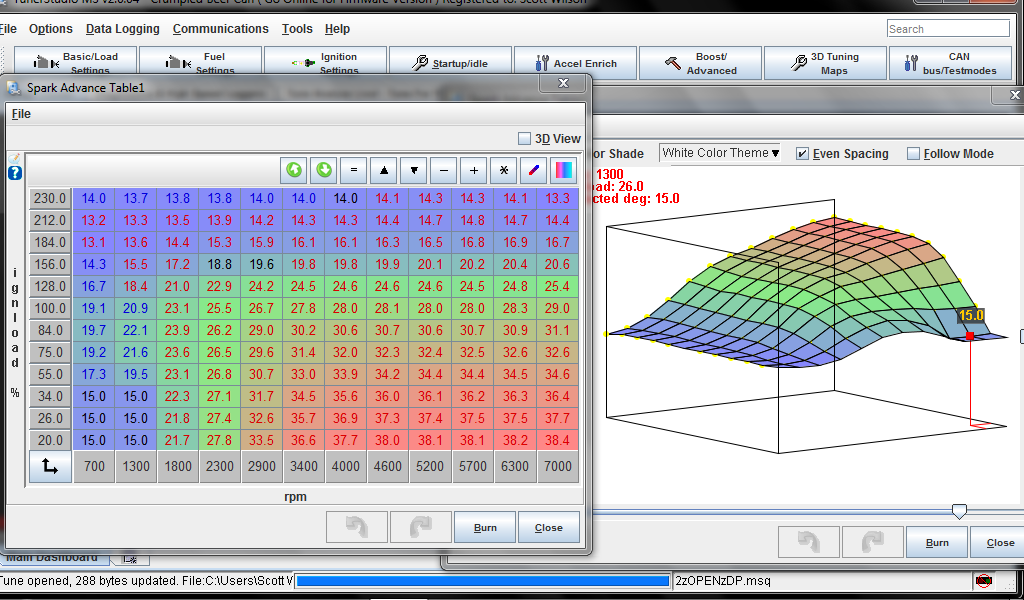1024x600 pixels.
Task: Open the Spark Advance Table File menu
Action: point(21,114)
